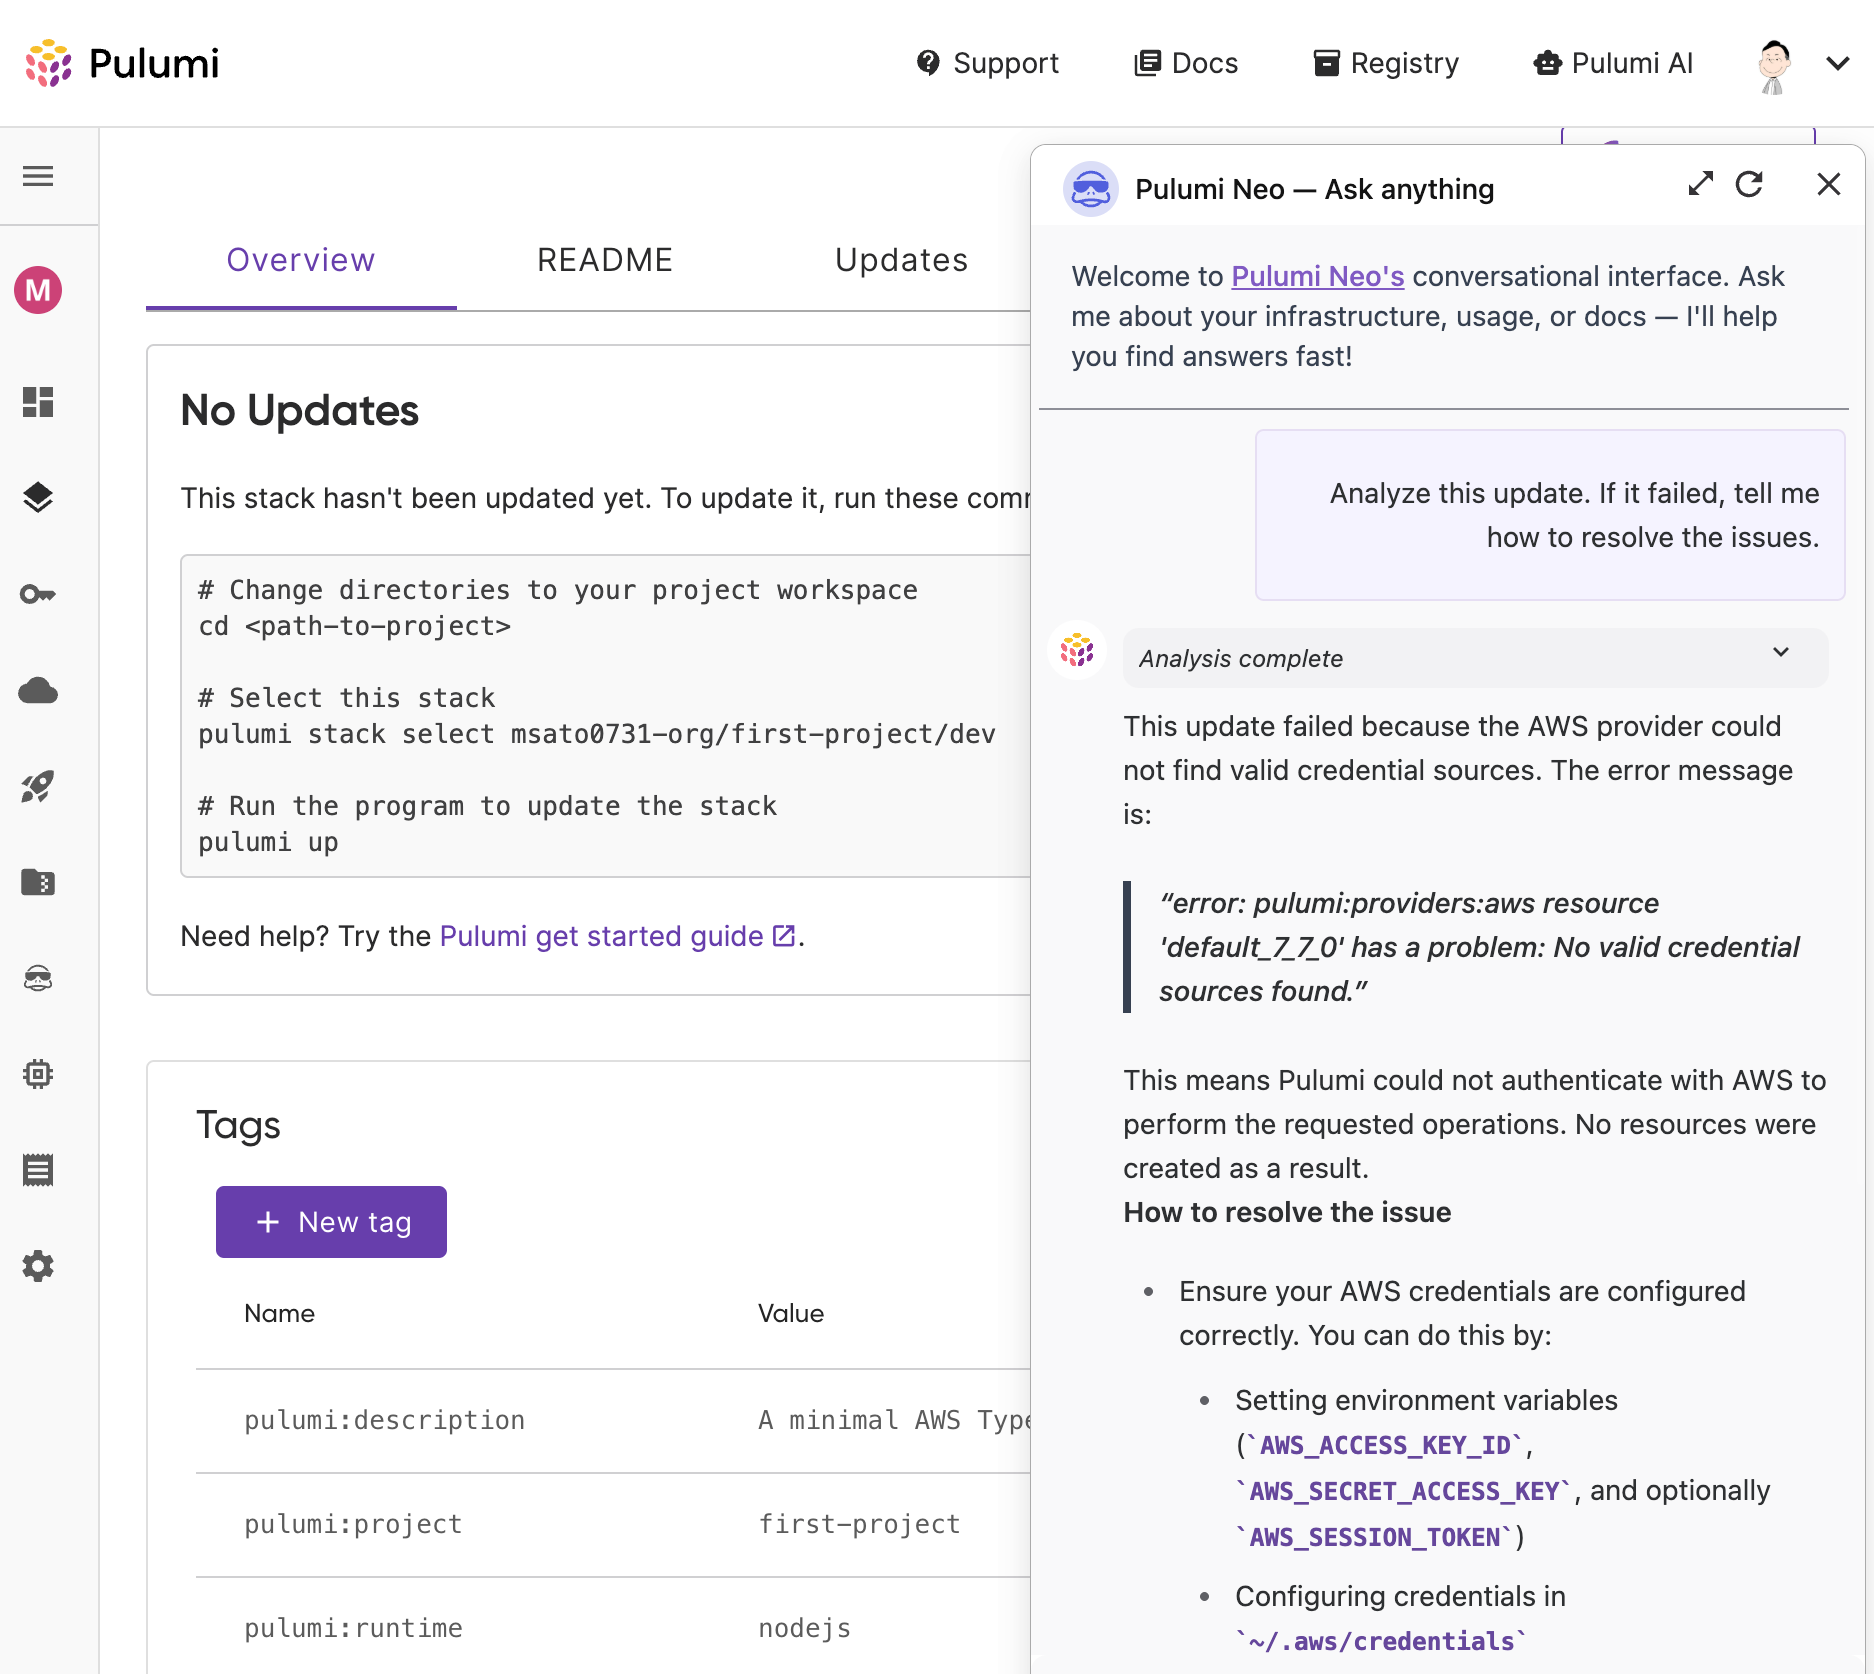Click the AWS_SECRET_ACCESS_KEY code text

(x=1404, y=1491)
